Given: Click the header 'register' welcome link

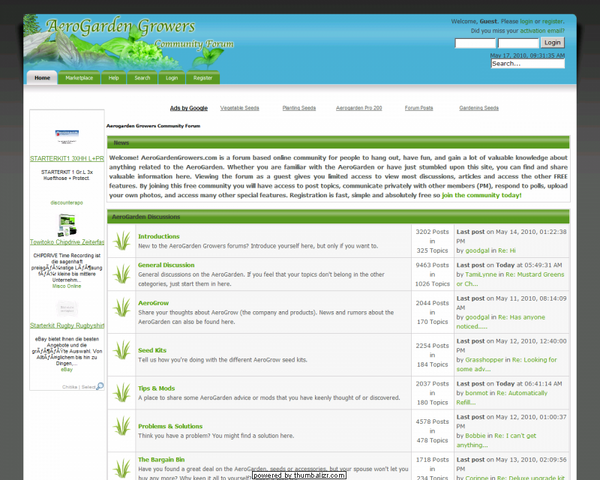Looking at the screenshot, I should coord(552,21).
